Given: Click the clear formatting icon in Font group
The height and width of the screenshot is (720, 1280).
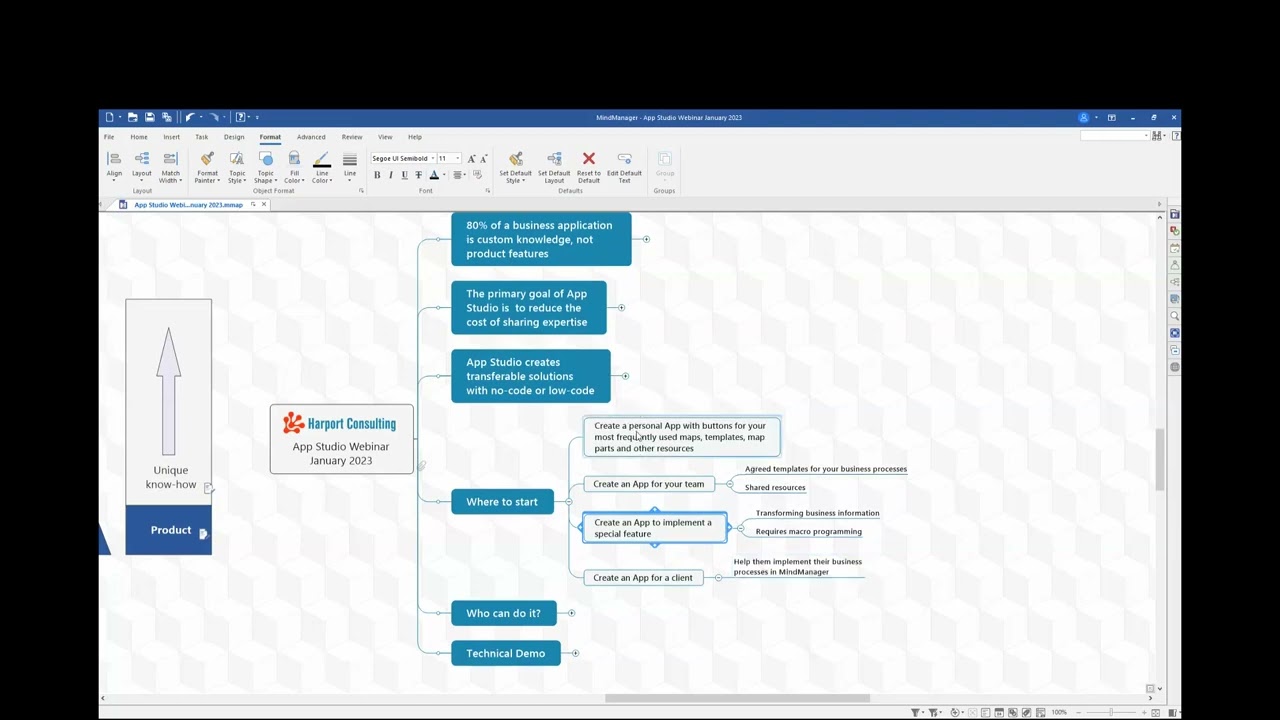Looking at the screenshot, I should (477, 175).
